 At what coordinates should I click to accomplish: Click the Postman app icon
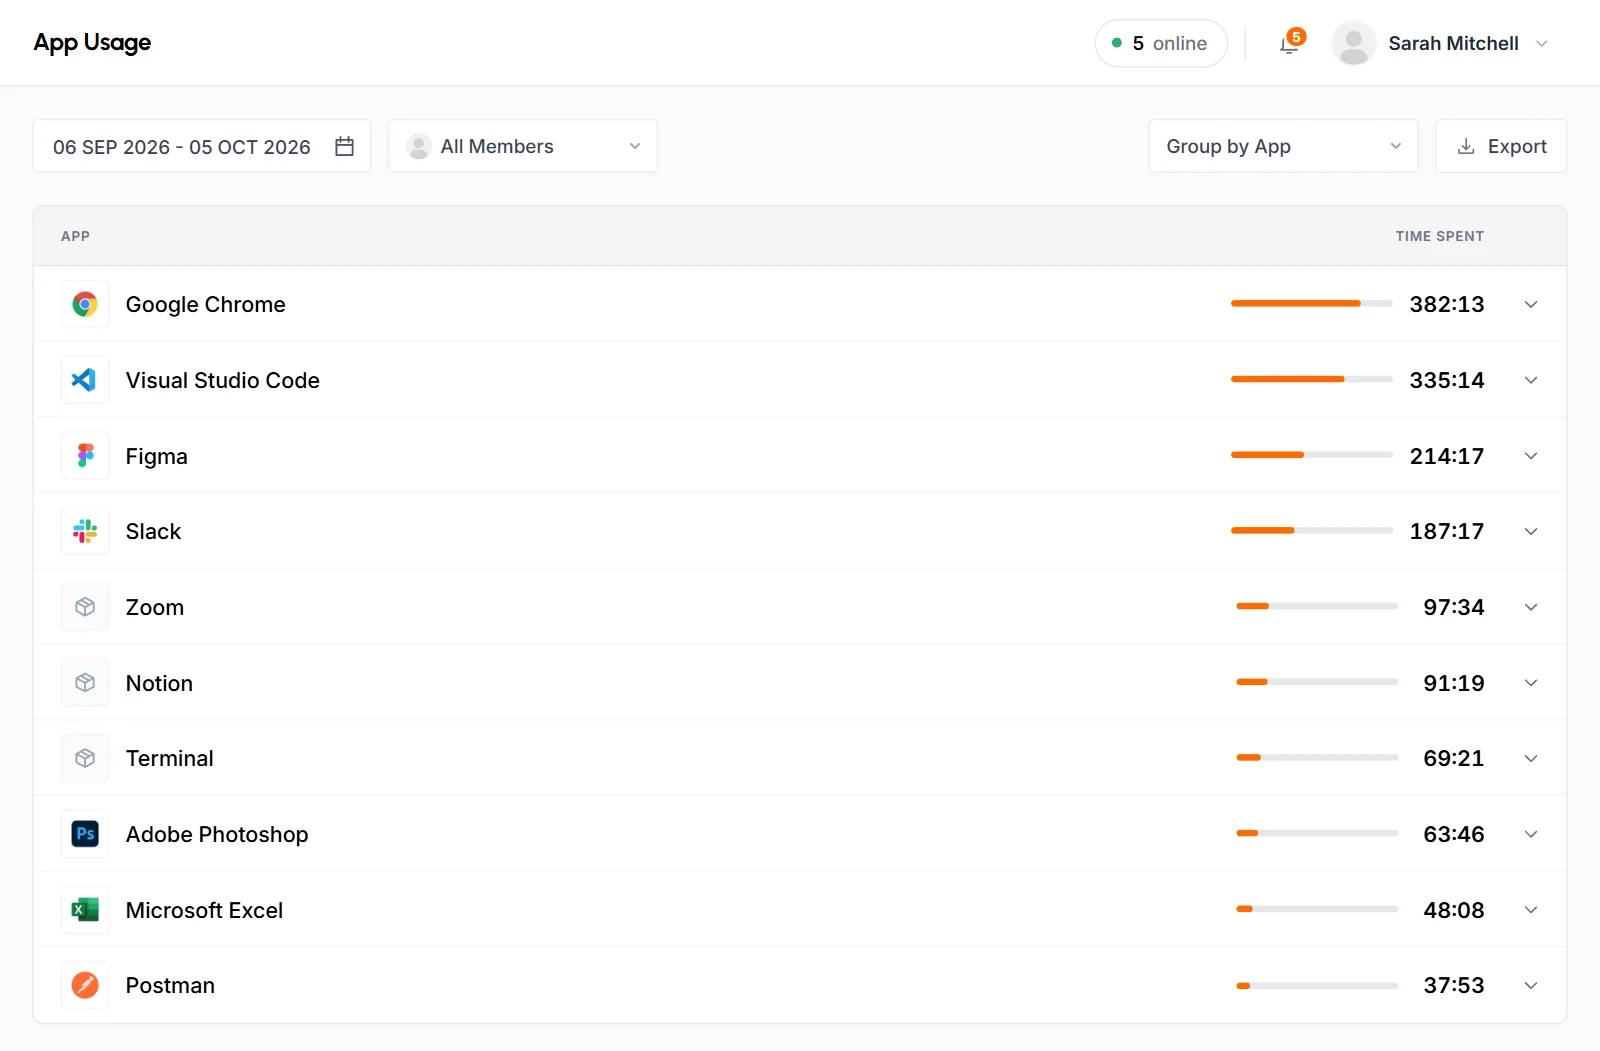click(x=85, y=985)
